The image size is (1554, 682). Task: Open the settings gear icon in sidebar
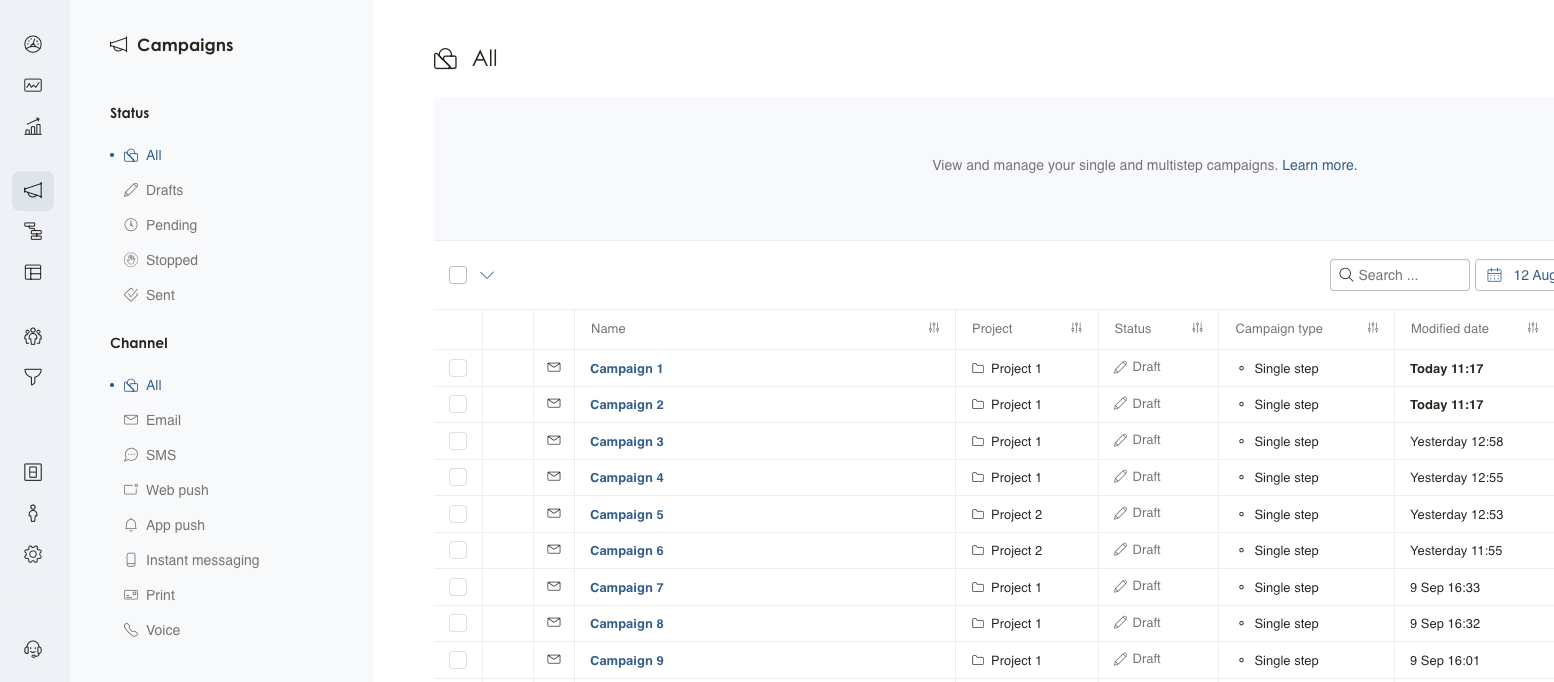(x=33, y=554)
